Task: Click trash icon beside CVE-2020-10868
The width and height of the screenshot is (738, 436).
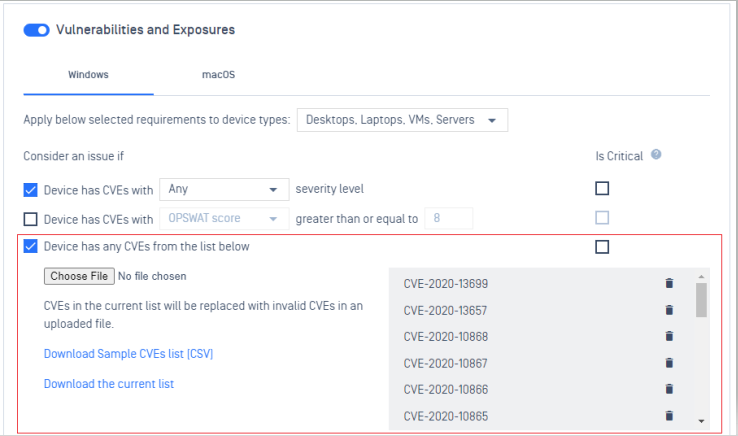Action: pos(669,336)
